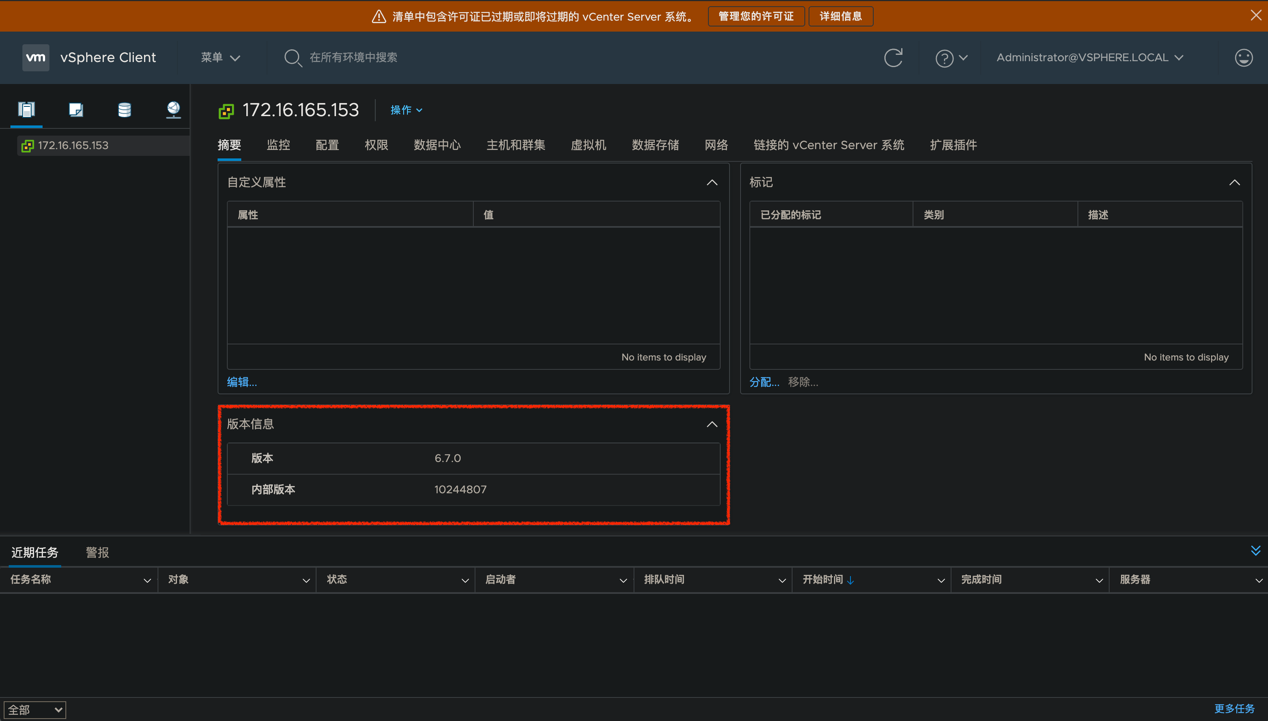The height and width of the screenshot is (721, 1268).
Task: Click the 开始时间 sort arrow
Action: (851, 580)
